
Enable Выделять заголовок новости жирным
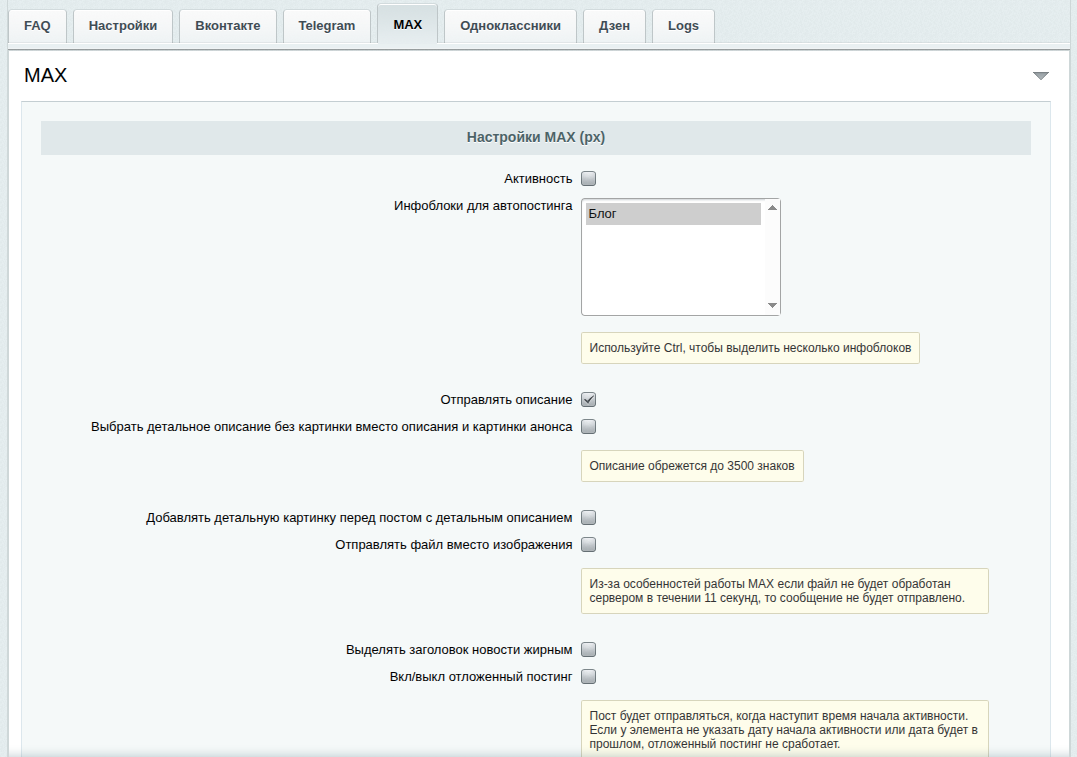(x=589, y=650)
